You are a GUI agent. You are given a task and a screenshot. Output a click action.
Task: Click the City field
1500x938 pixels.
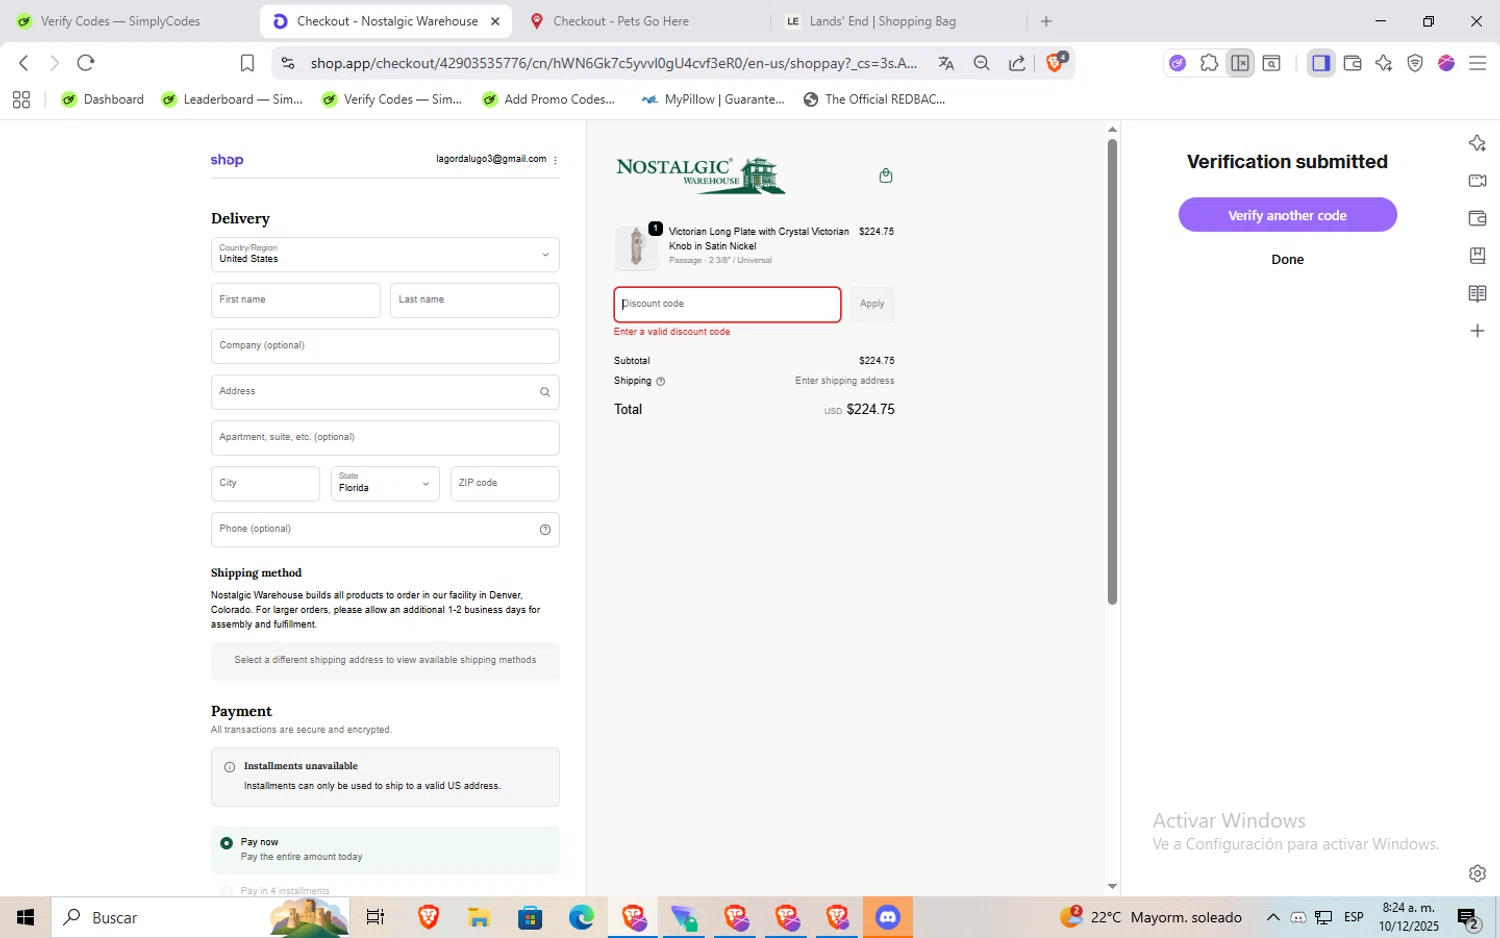(x=265, y=483)
